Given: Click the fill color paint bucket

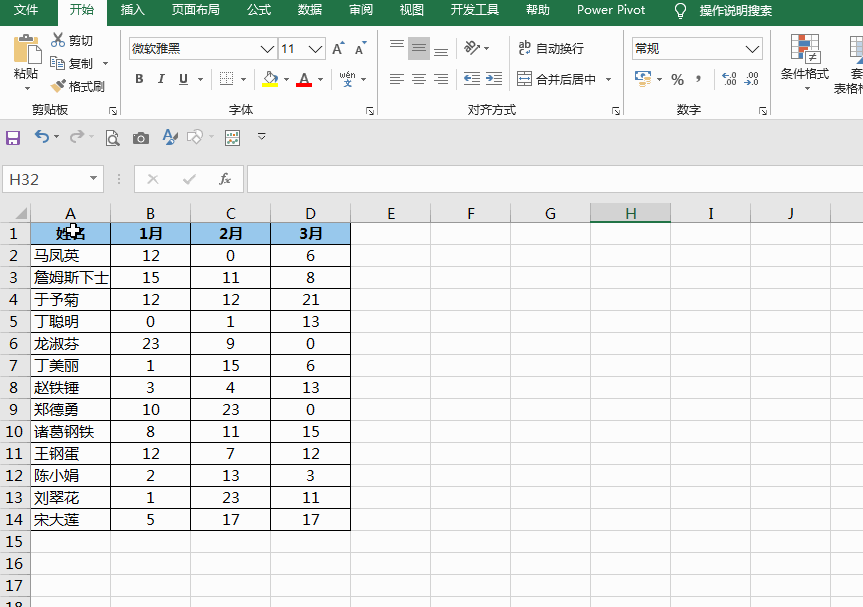Looking at the screenshot, I should pos(270,79).
